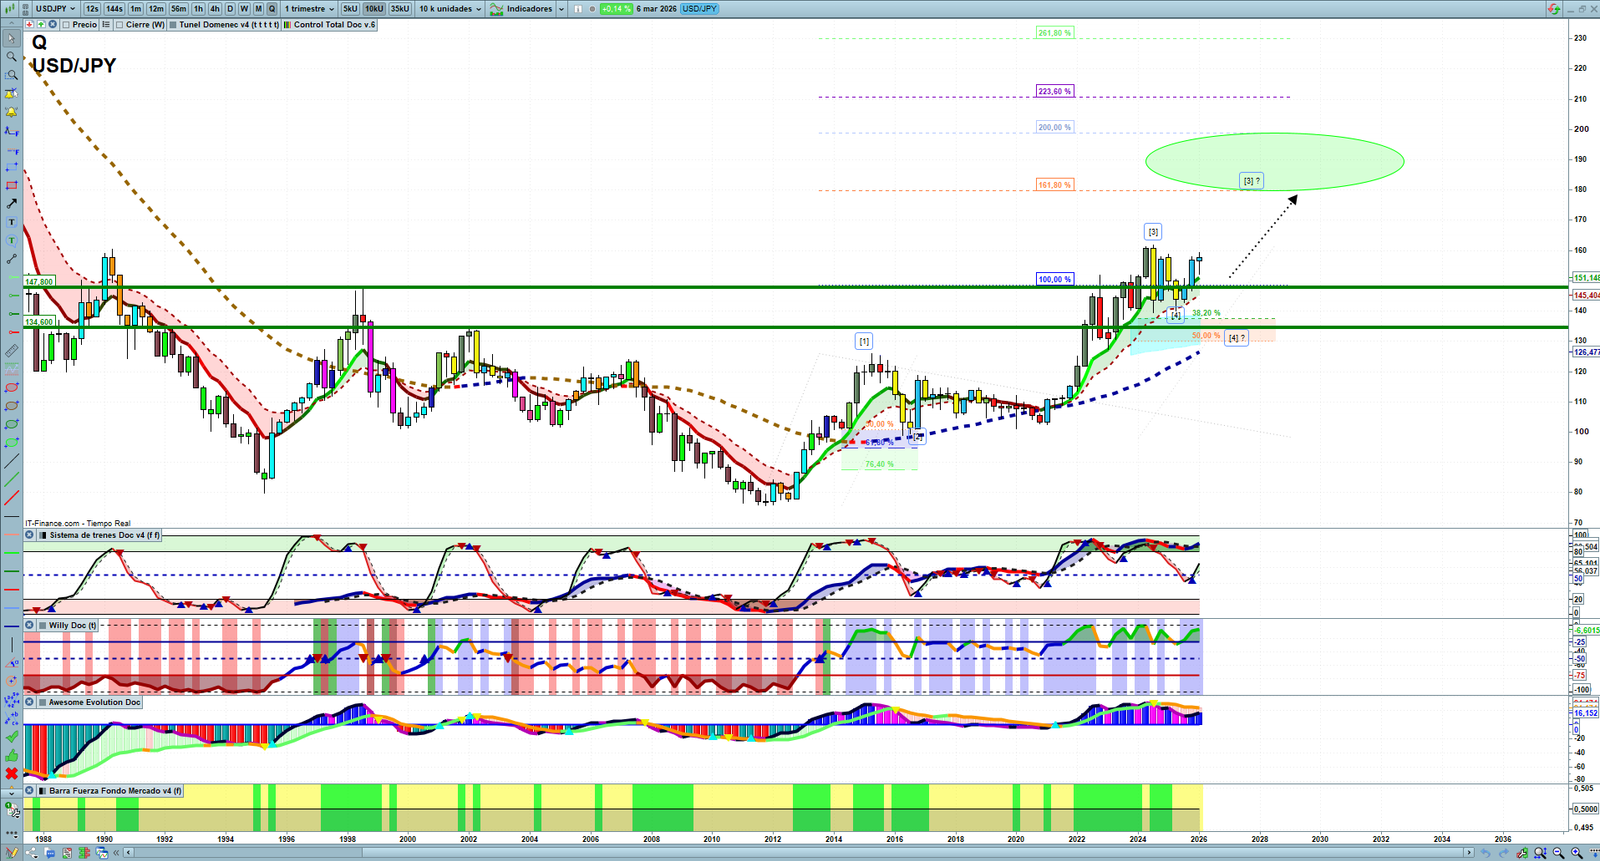This screenshot has height=861, width=1600.
Task: Switch to the 1h timeframe
Action: point(198,9)
